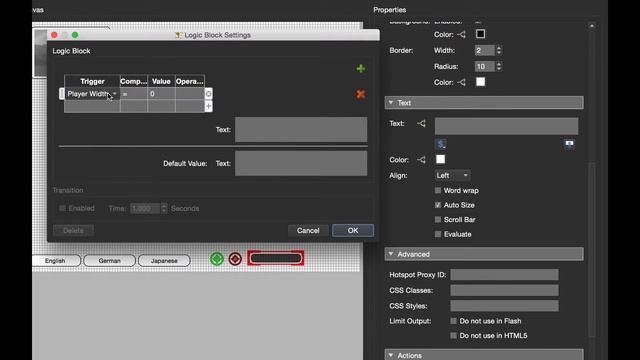Toggle Word wrap checkbox
This screenshot has width=640, height=360.
point(438,191)
